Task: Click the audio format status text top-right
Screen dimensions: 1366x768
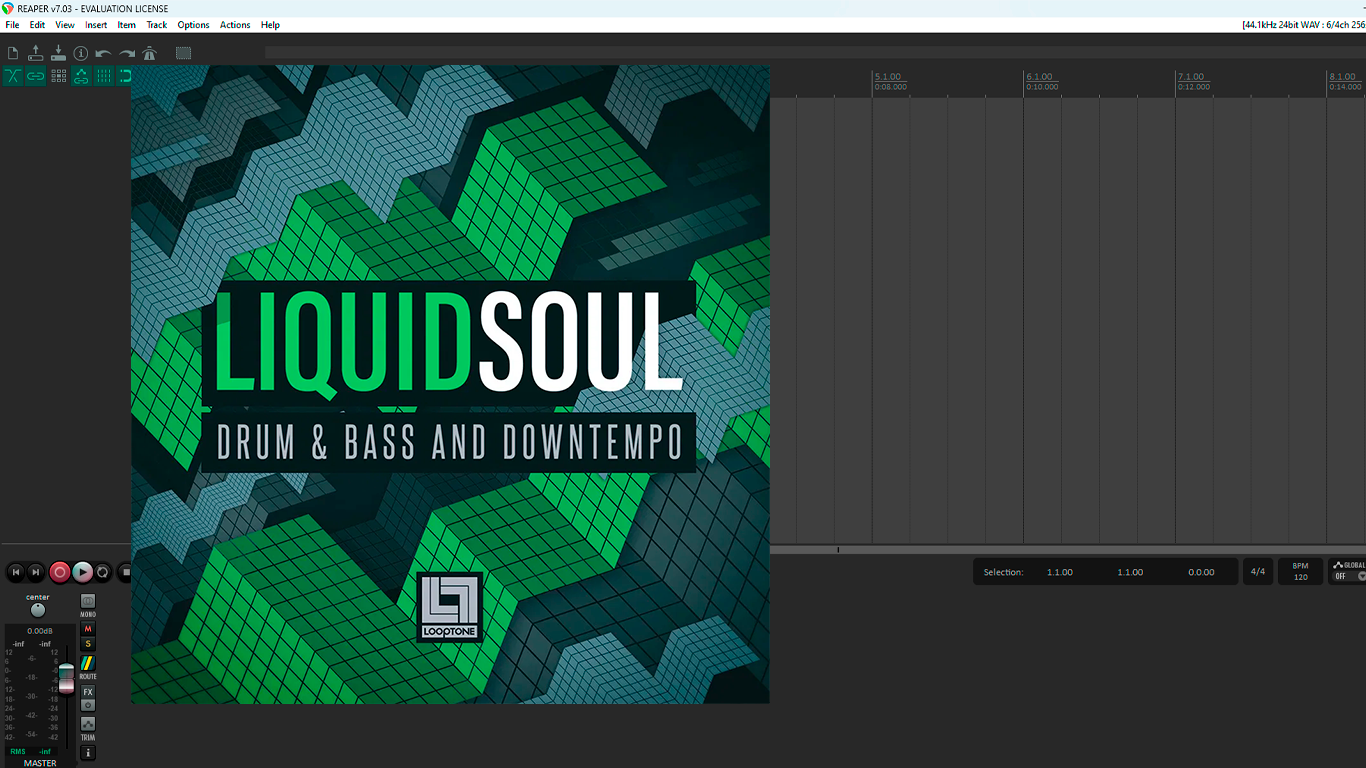Action: tap(1303, 25)
